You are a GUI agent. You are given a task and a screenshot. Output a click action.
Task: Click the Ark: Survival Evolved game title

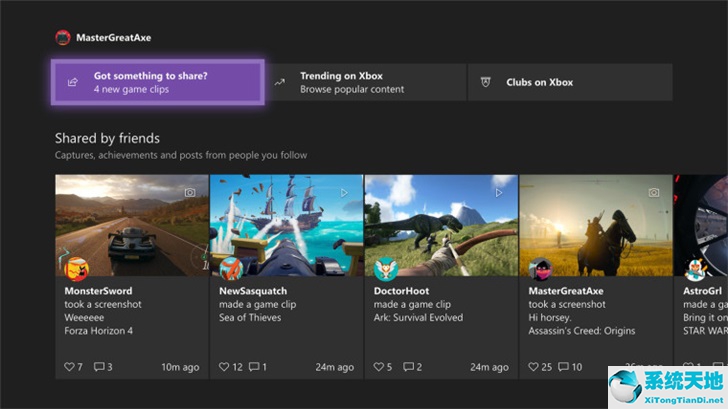click(x=418, y=318)
